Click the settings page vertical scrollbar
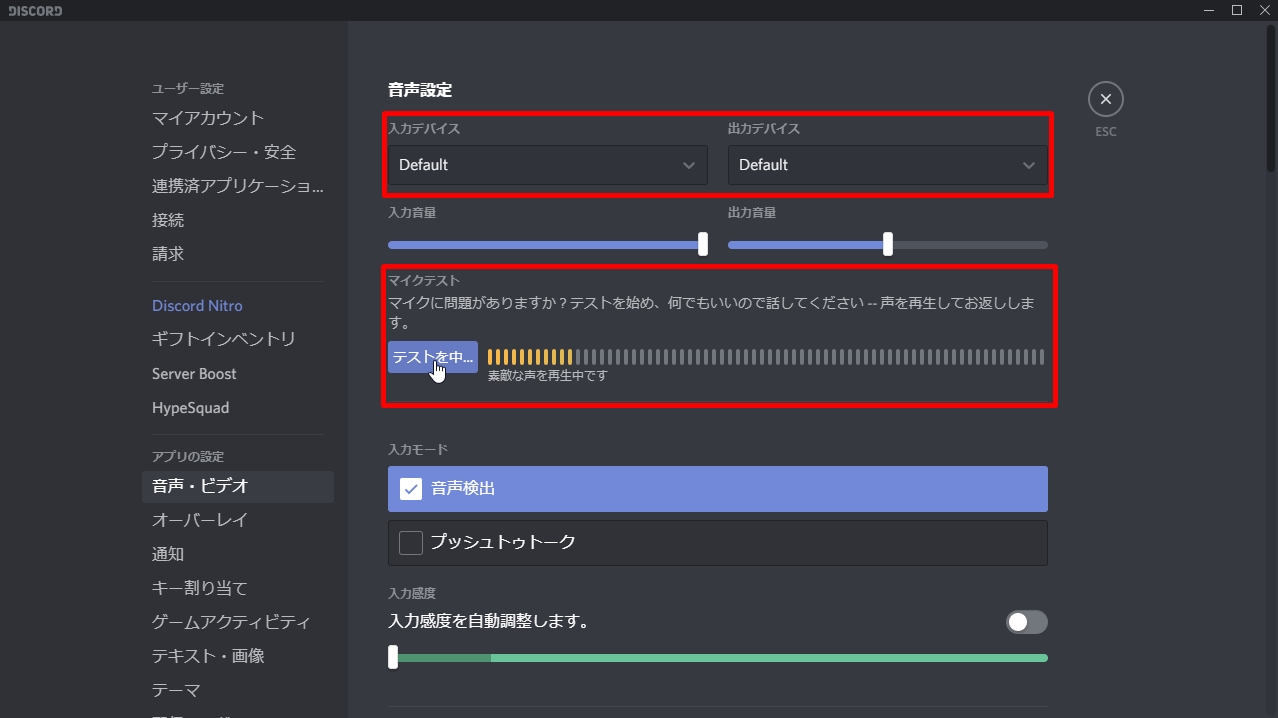This screenshot has width=1278, height=718. [x=1271, y=100]
